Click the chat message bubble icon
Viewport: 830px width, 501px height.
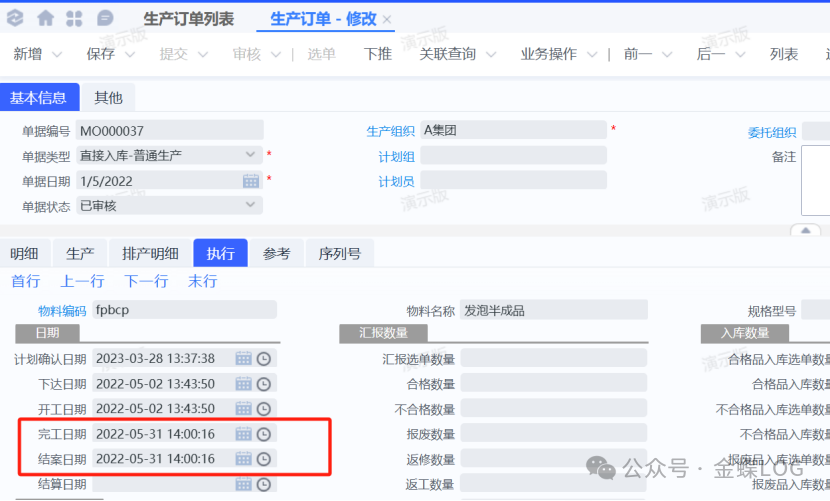[x=105, y=18]
